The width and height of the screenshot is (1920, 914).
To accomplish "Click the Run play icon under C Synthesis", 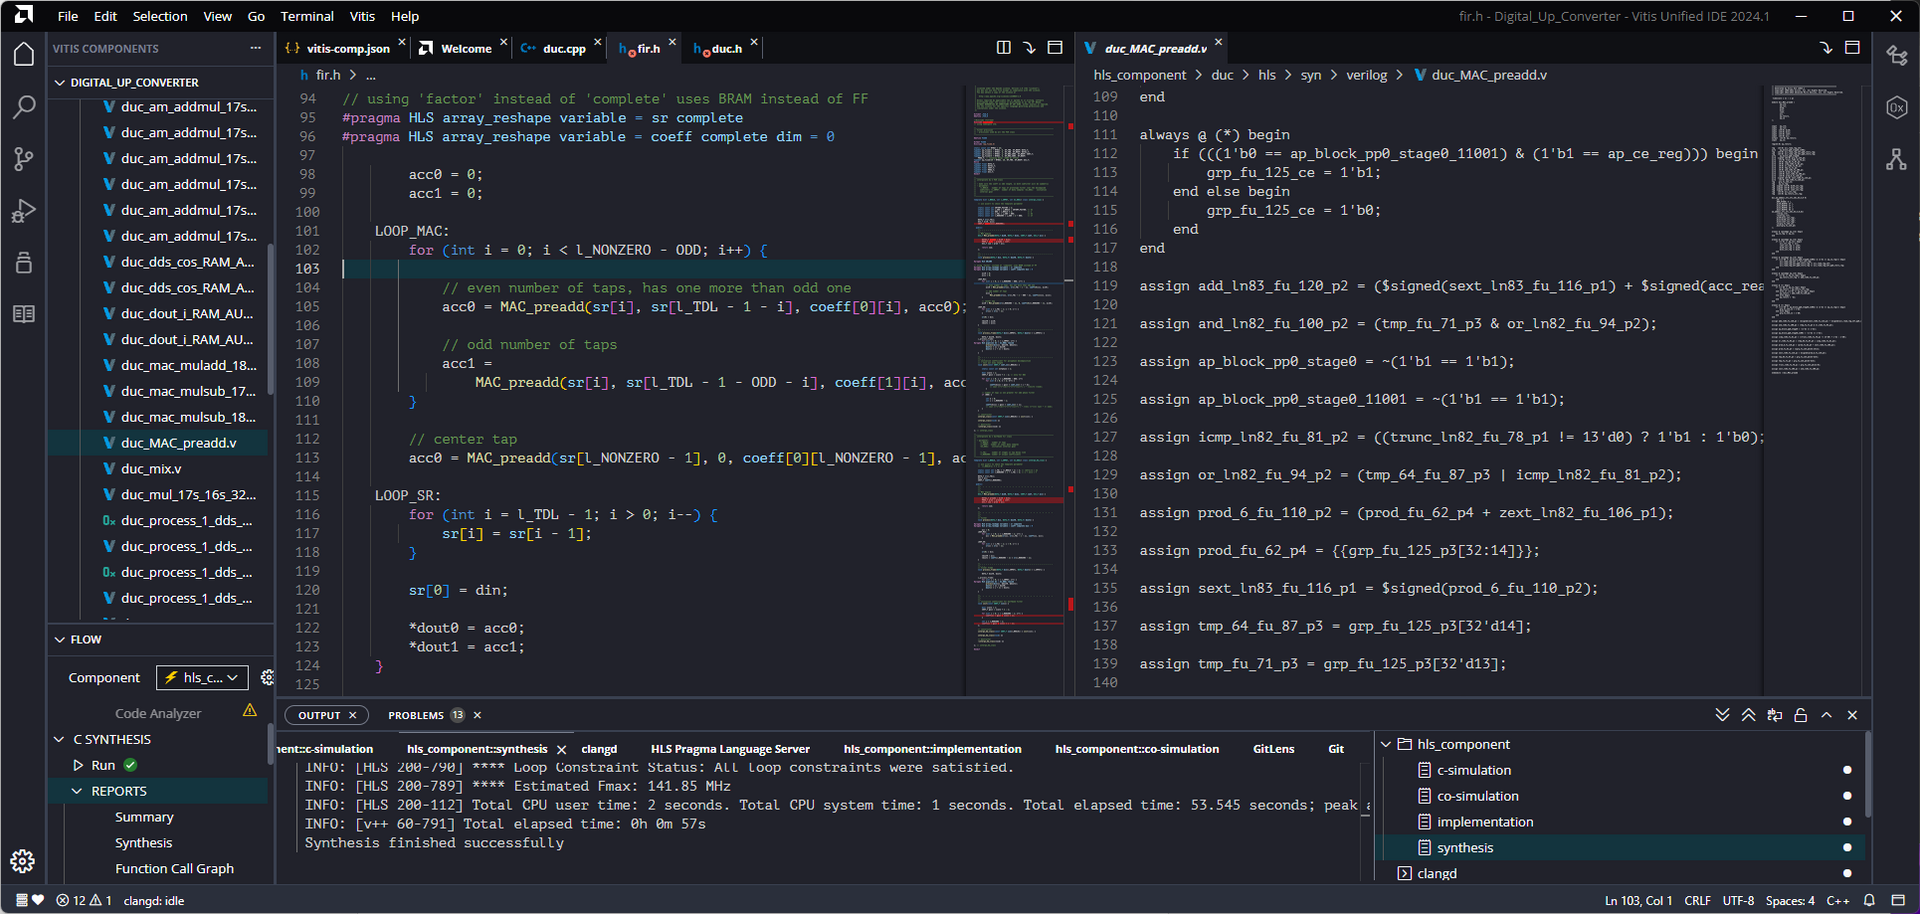I will [79, 765].
